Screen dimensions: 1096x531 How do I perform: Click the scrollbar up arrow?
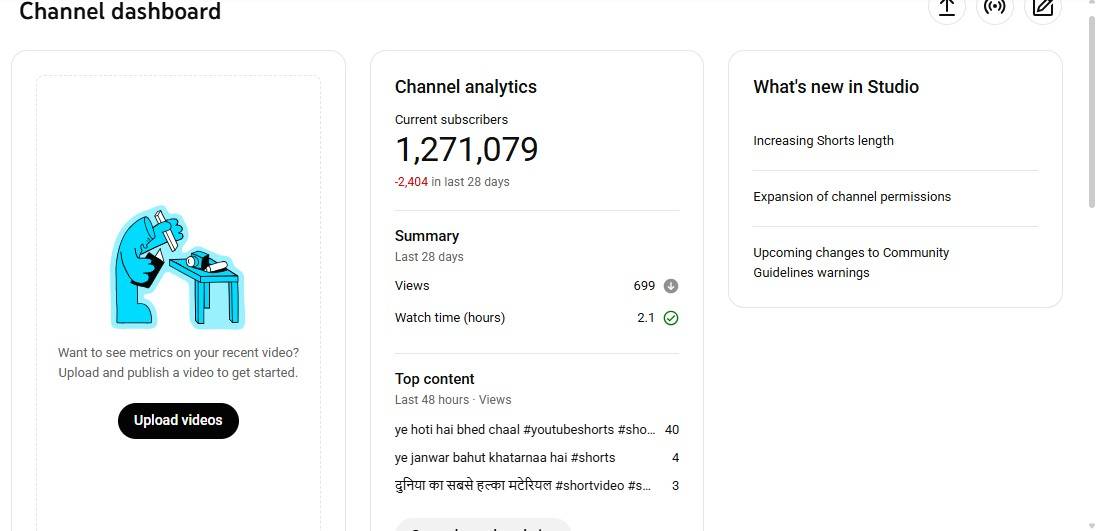[x=1090, y=5]
